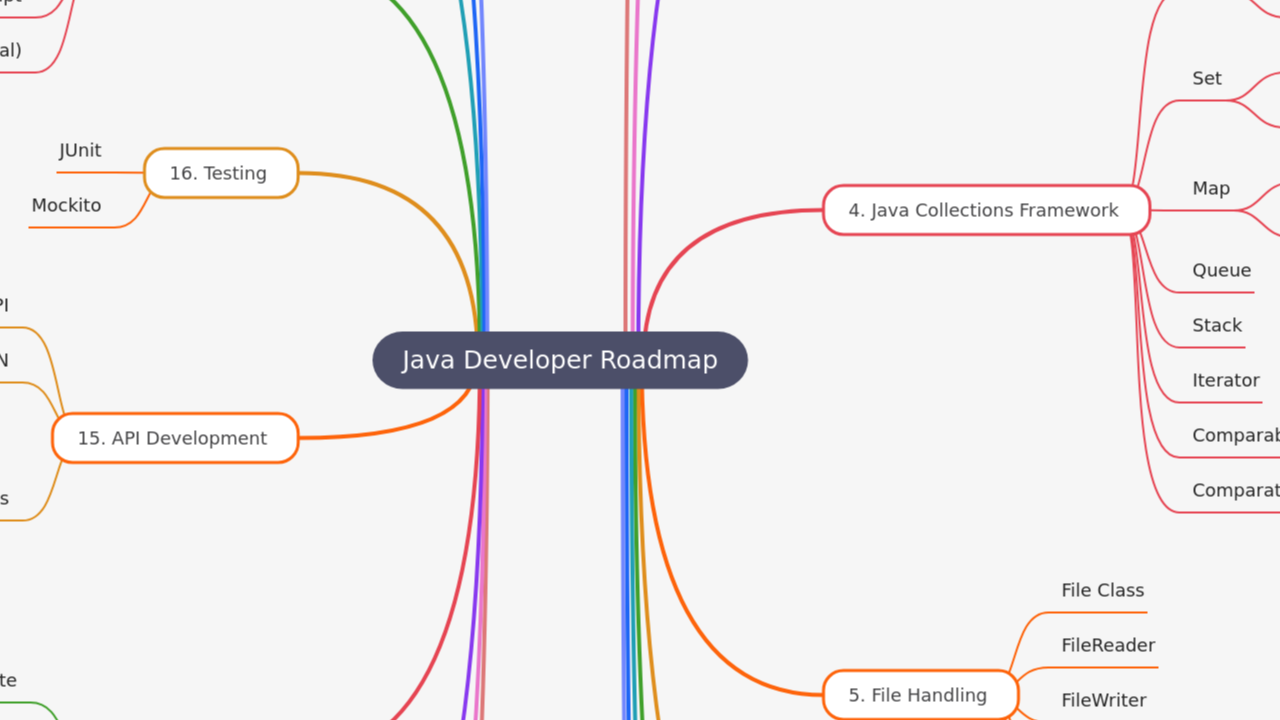Collapse the 4. Java Collections Framework branch
This screenshot has width=1280, height=720.
[x=985, y=210]
